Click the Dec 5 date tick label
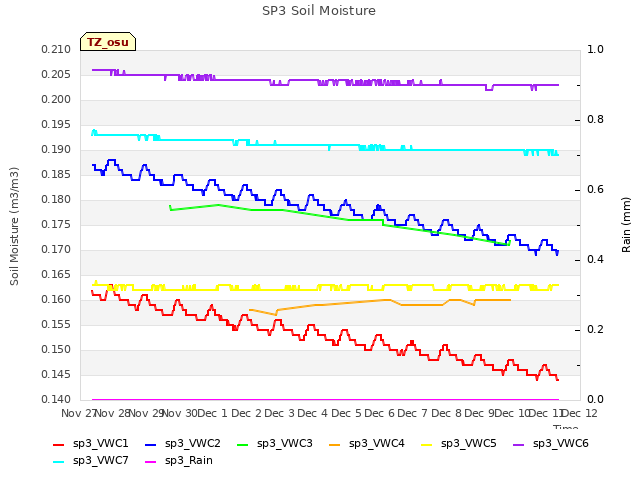Image resolution: width=640 pixels, height=480 pixels. tap(347, 413)
